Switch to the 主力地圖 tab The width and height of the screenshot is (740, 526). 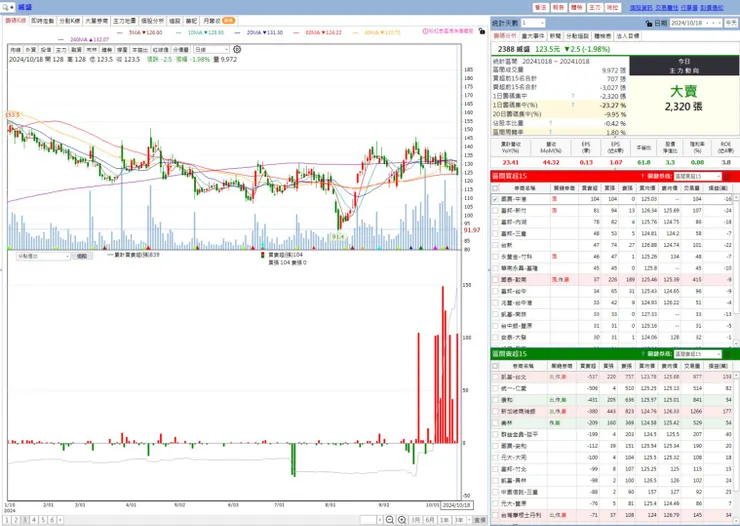(x=125, y=21)
